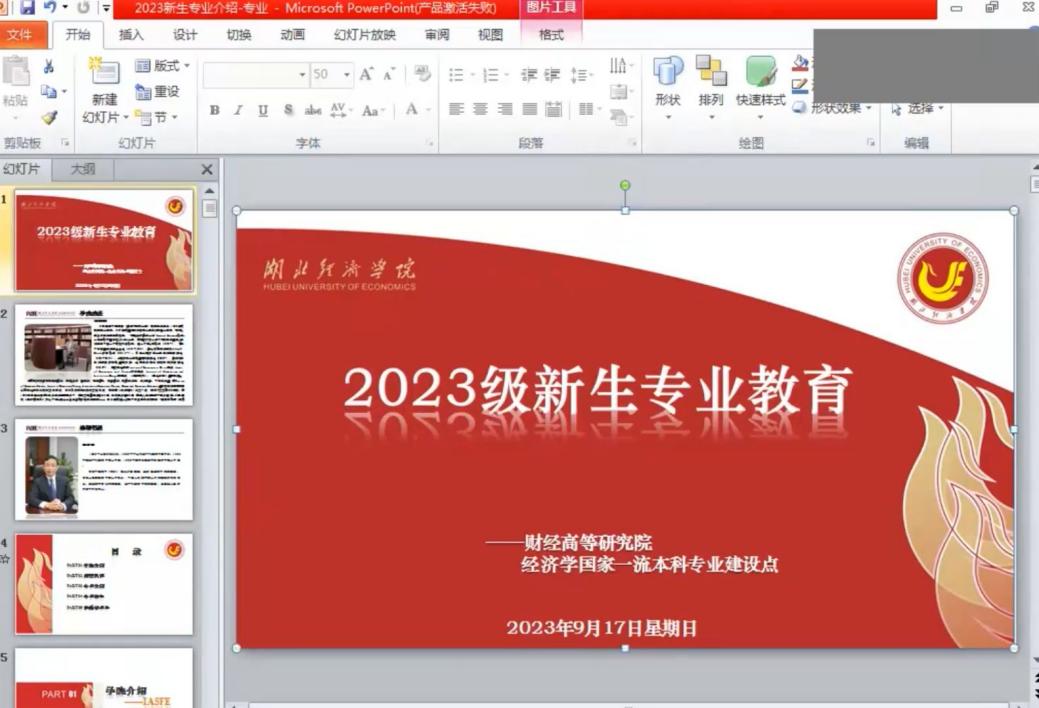1039x708 pixels.
Task: Switch to the 设计 Design tab
Action: pyautogui.click(x=185, y=34)
